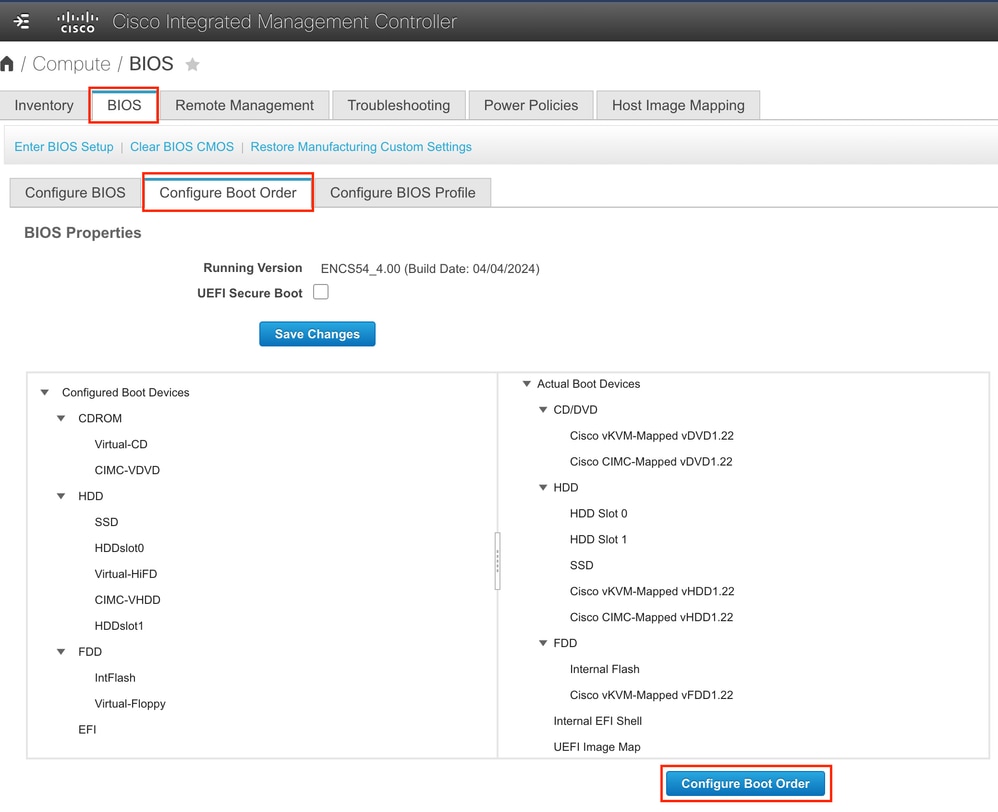The width and height of the screenshot is (998, 812).
Task: Enable the UEFI Secure Boot checkbox
Action: pyautogui.click(x=321, y=292)
